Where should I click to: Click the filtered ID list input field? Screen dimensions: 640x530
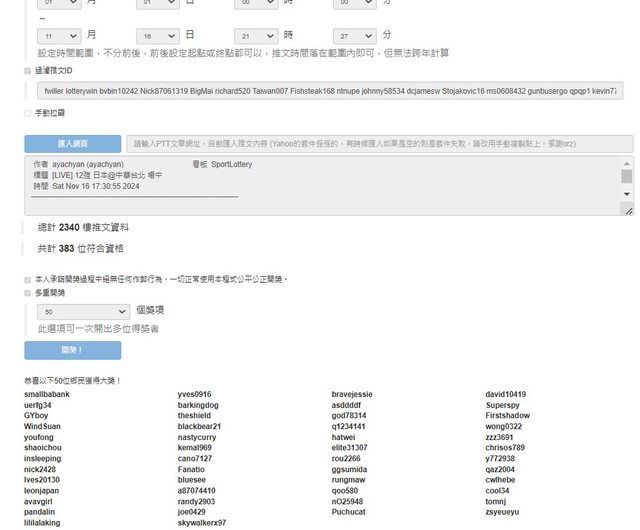[x=330, y=92]
